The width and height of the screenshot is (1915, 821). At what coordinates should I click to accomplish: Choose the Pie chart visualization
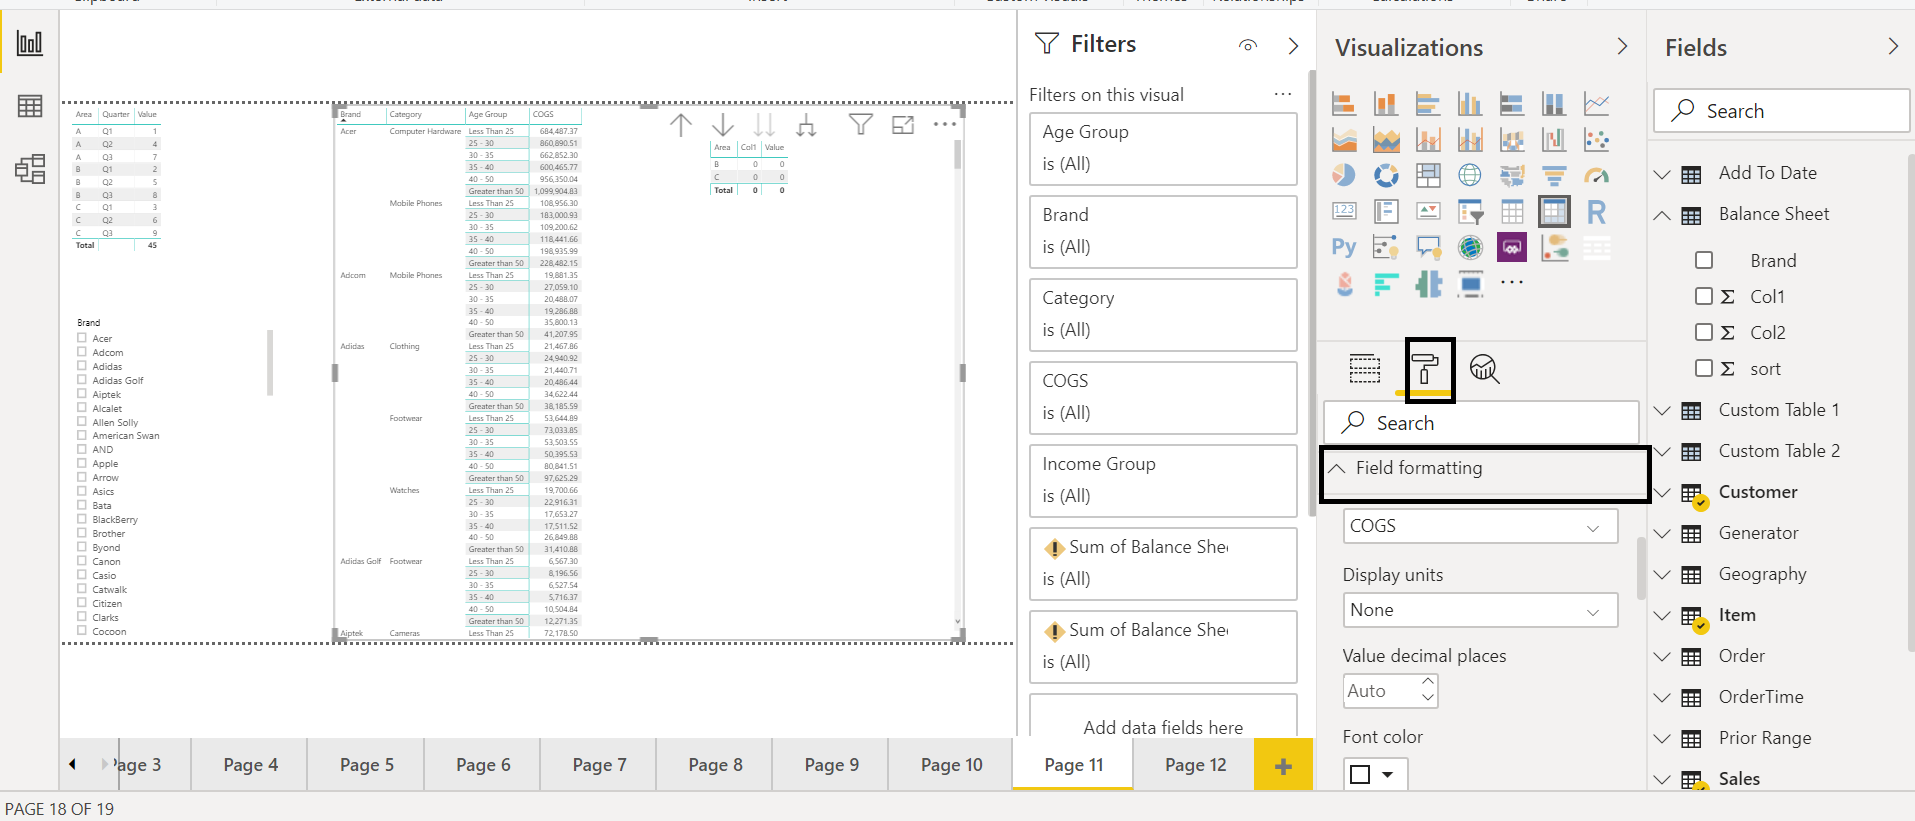pos(1344,176)
